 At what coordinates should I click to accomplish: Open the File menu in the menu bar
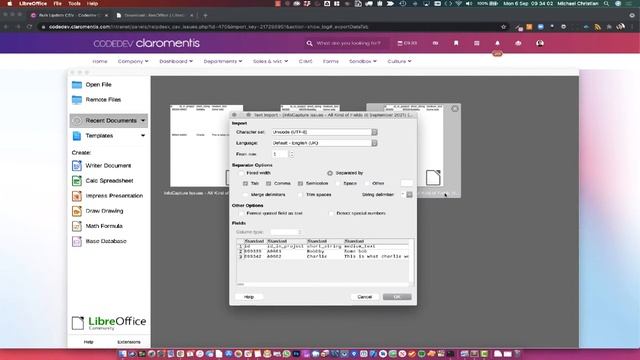pos(58,3)
